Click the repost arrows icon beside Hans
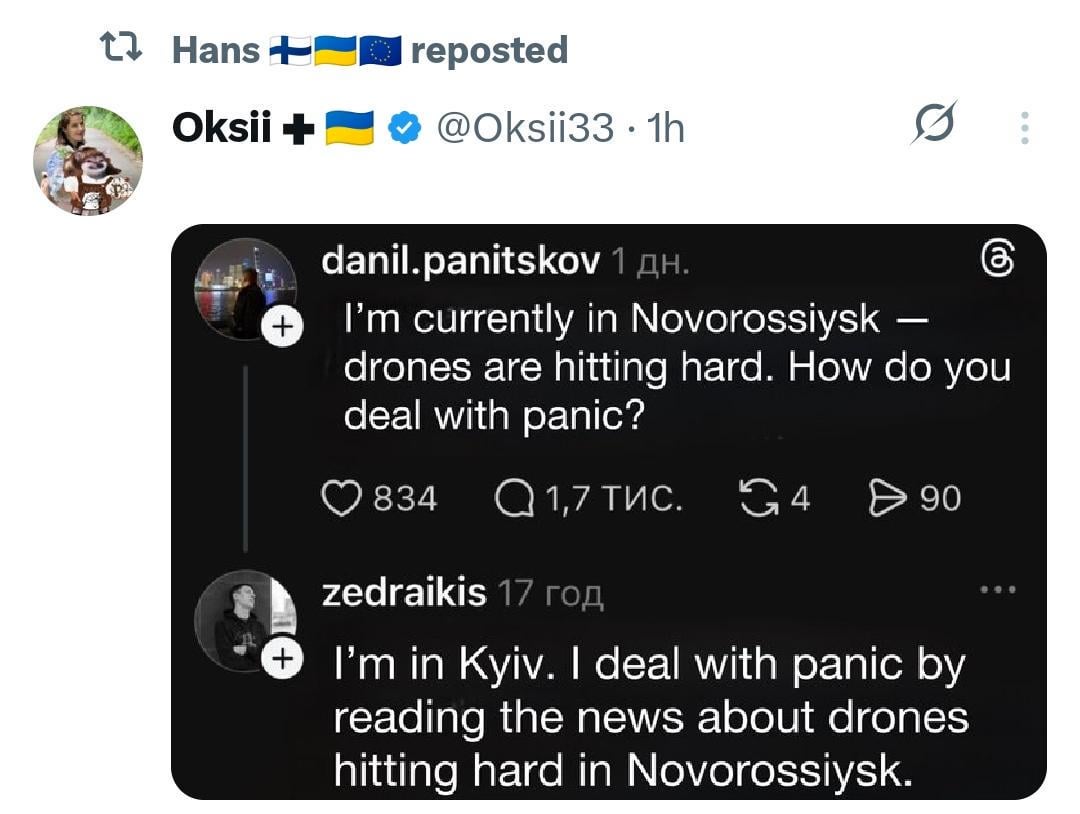The image size is (1080, 814). click(122, 47)
